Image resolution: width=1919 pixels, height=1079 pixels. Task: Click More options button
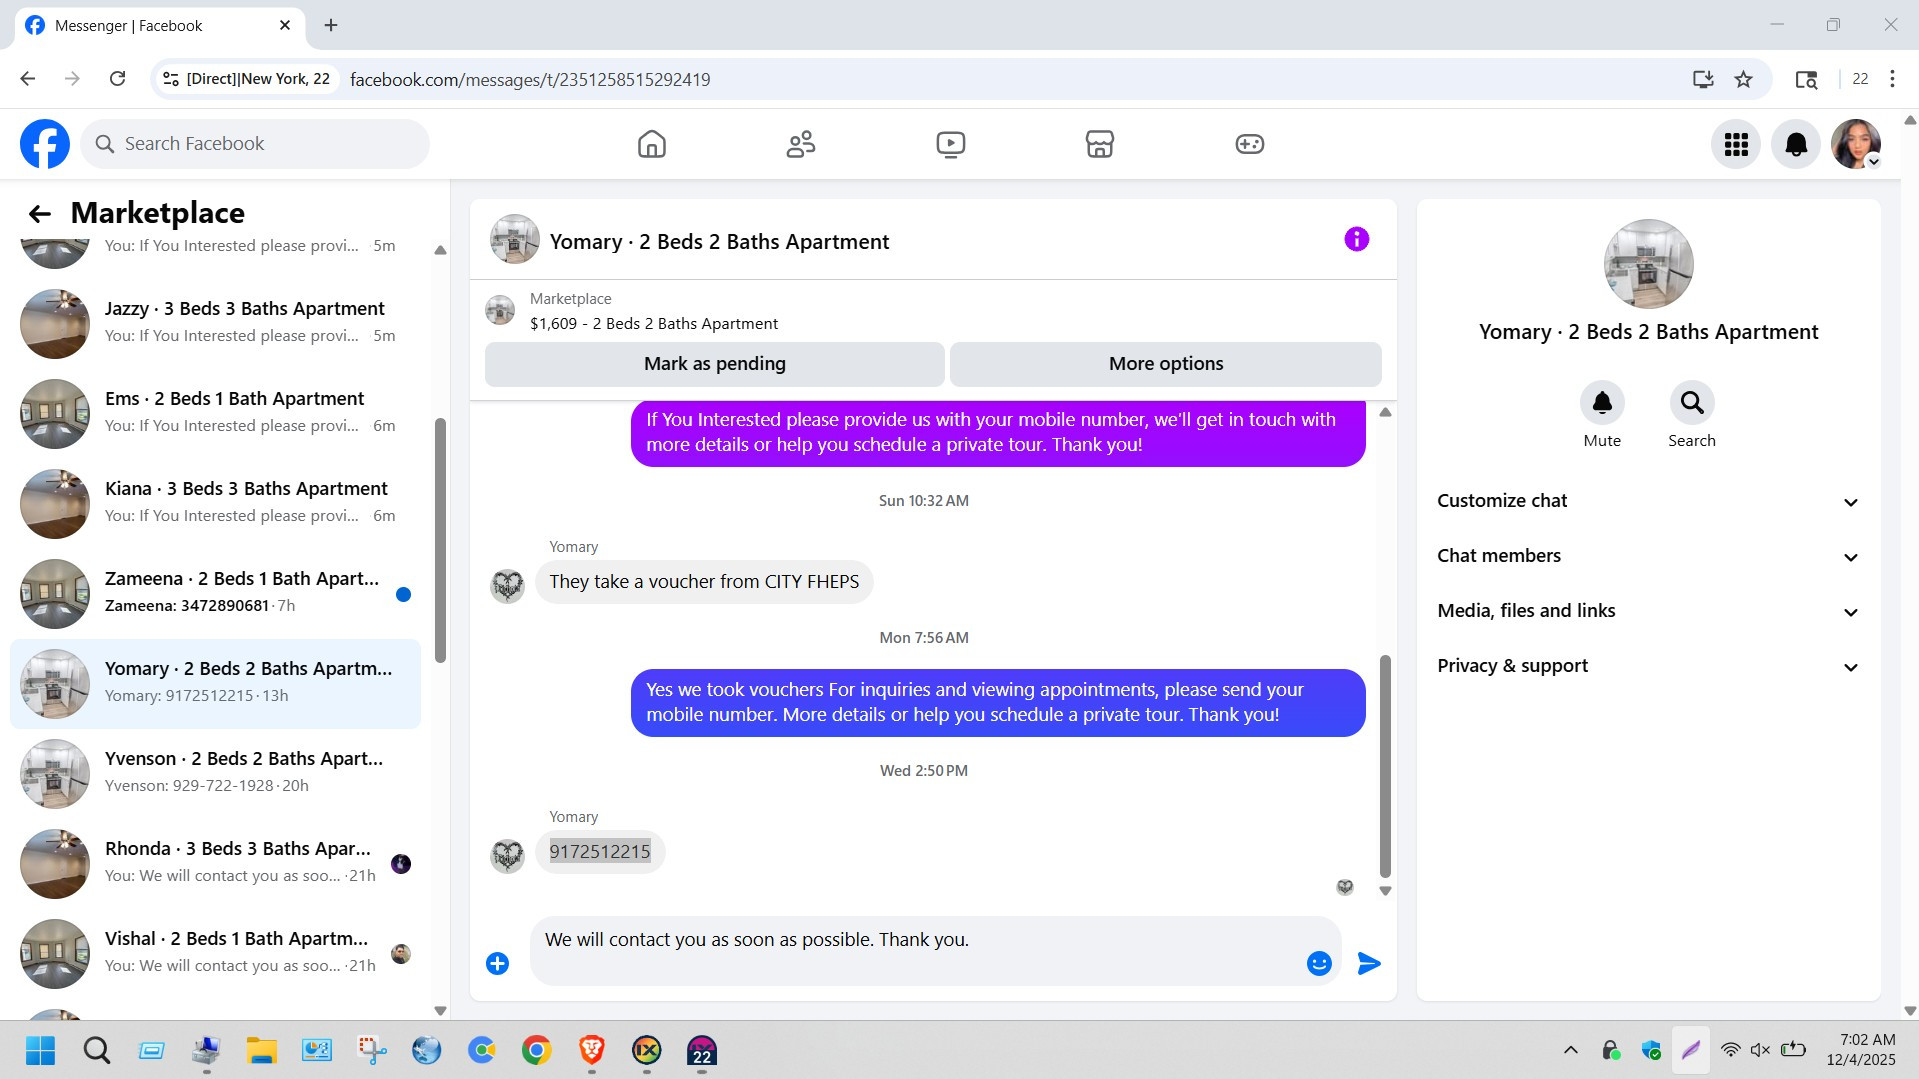coord(1166,364)
